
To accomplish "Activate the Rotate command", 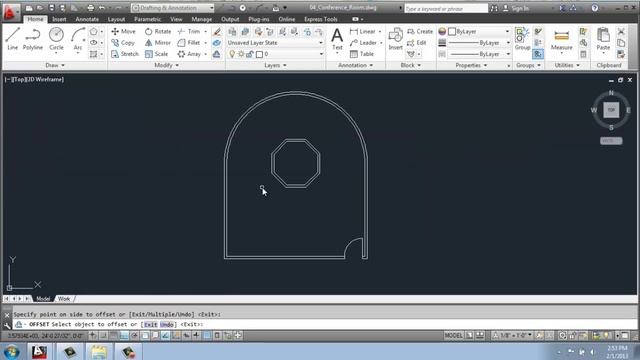I will tap(158, 31).
